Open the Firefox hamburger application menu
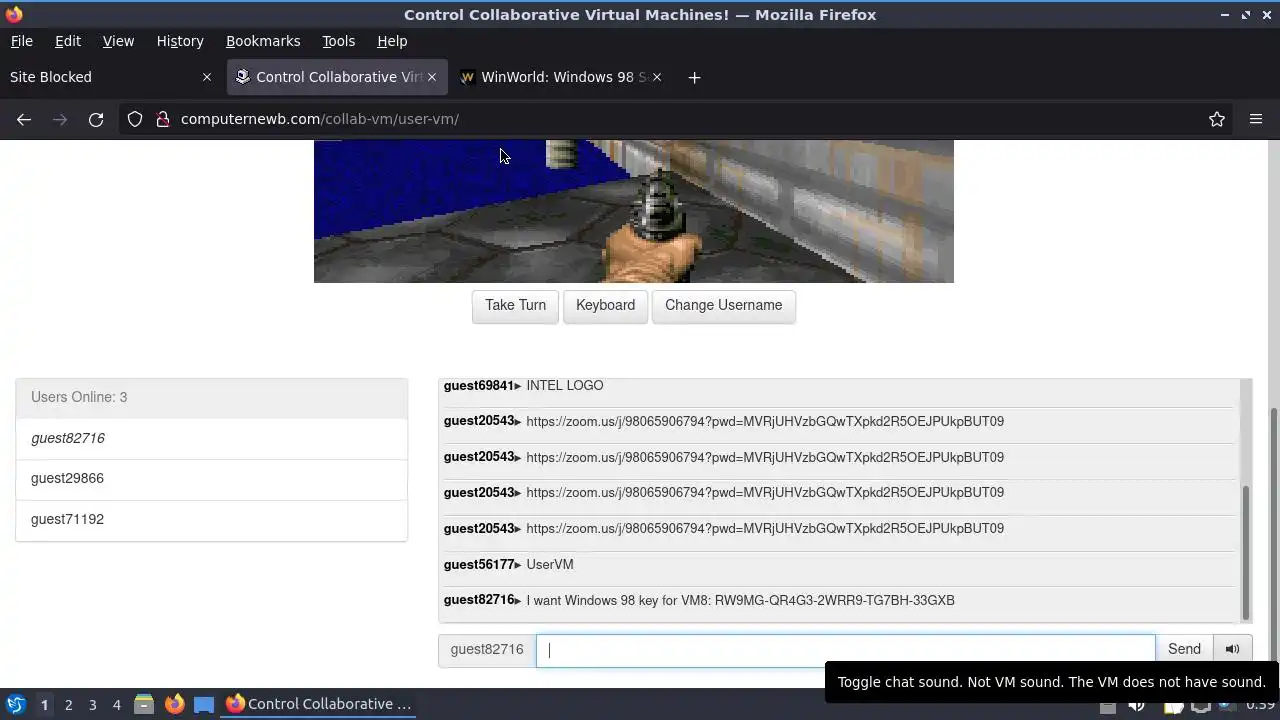This screenshot has height=720, width=1280. pyautogui.click(x=1256, y=119)
